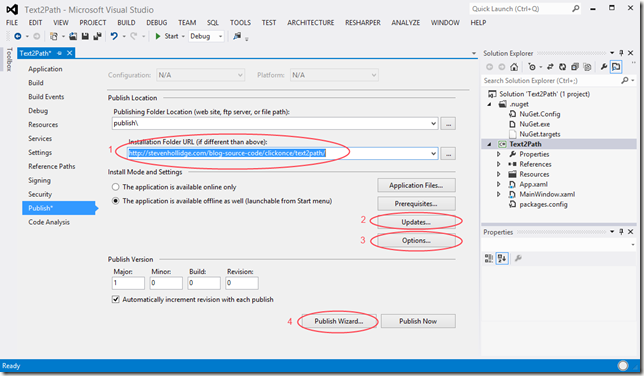The image size is (644, 376).
Task: Expand the References node
Action: pyautogui.click(x=499, y=164)
